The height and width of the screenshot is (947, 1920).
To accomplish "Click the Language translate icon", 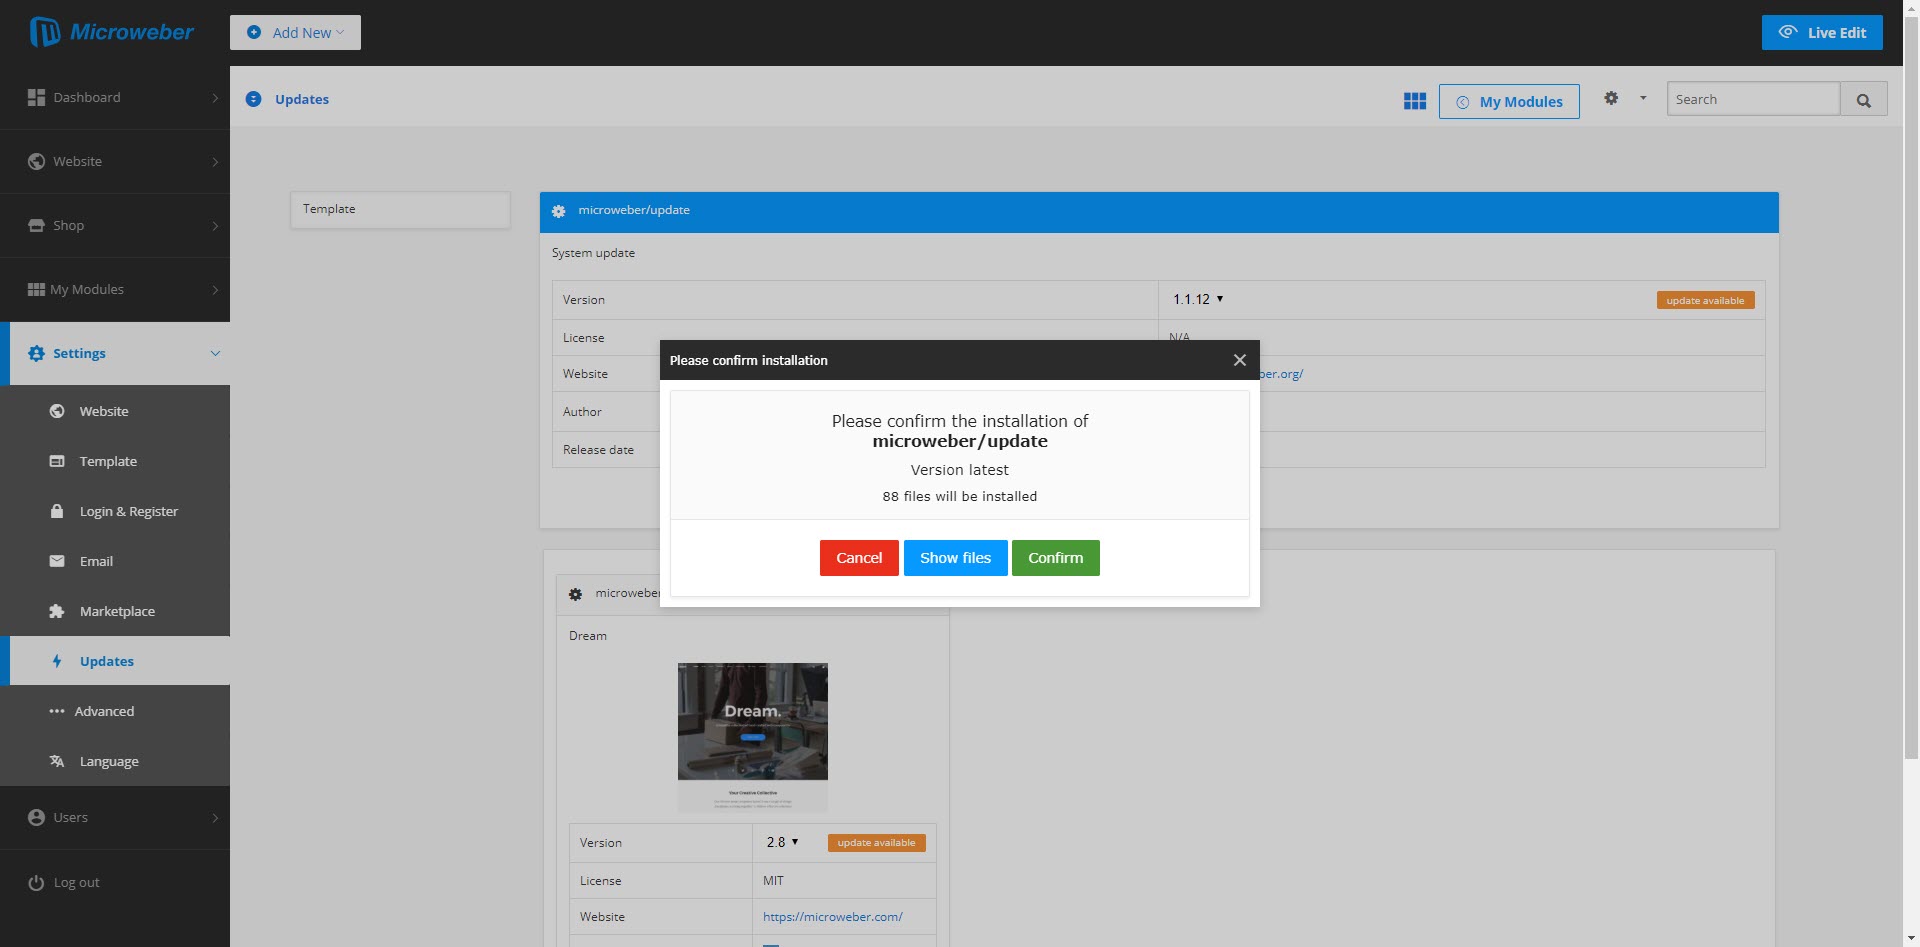I will tap(57, 761).
